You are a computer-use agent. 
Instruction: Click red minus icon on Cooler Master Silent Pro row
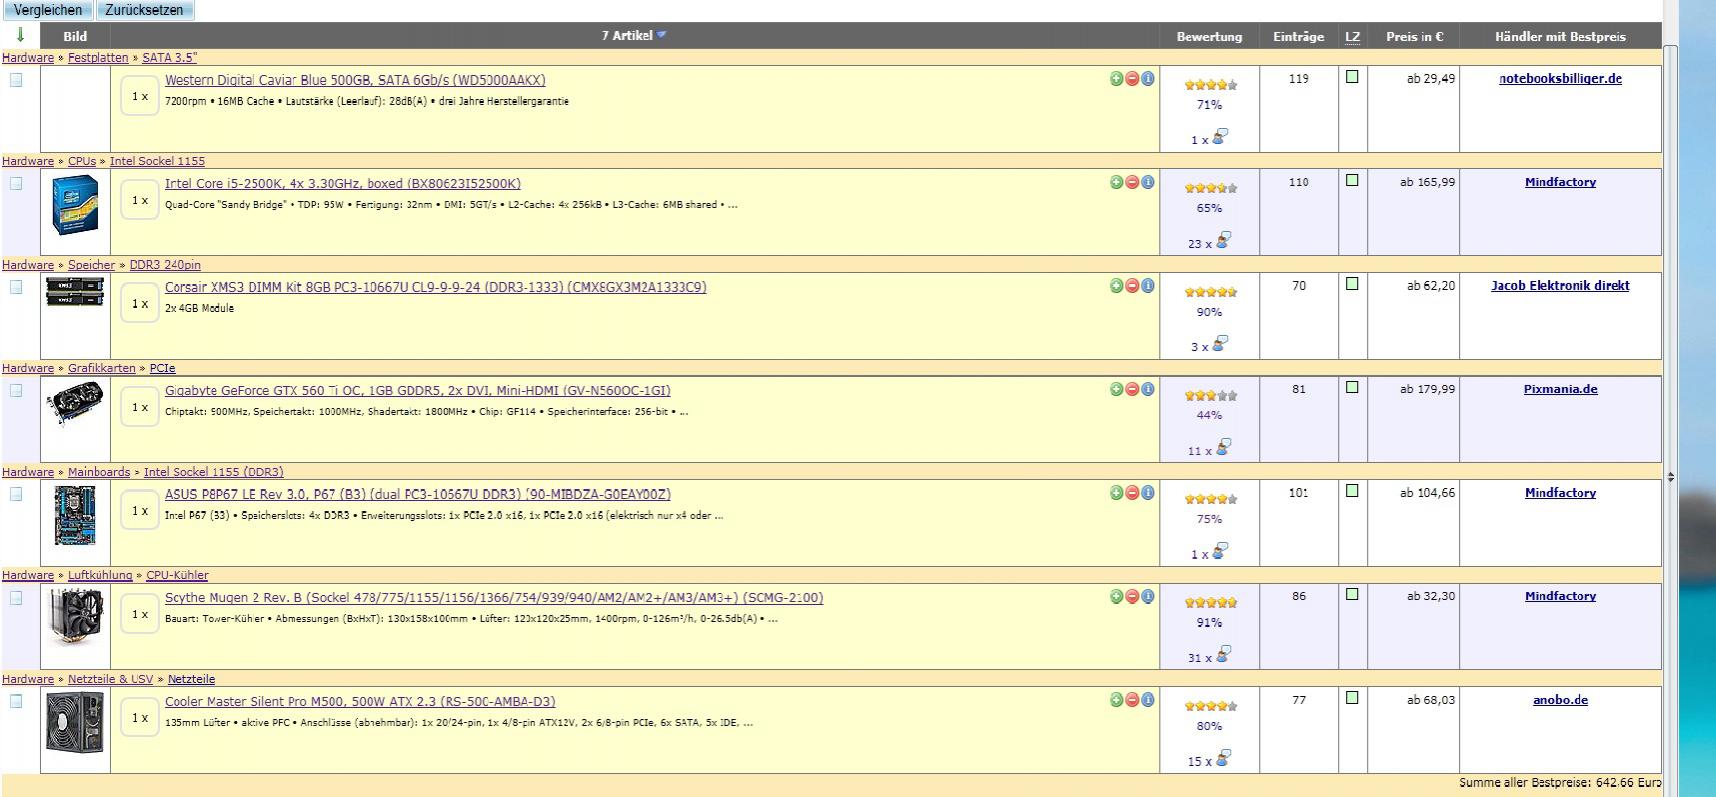pyautogui.click(x=1132, y=700)
